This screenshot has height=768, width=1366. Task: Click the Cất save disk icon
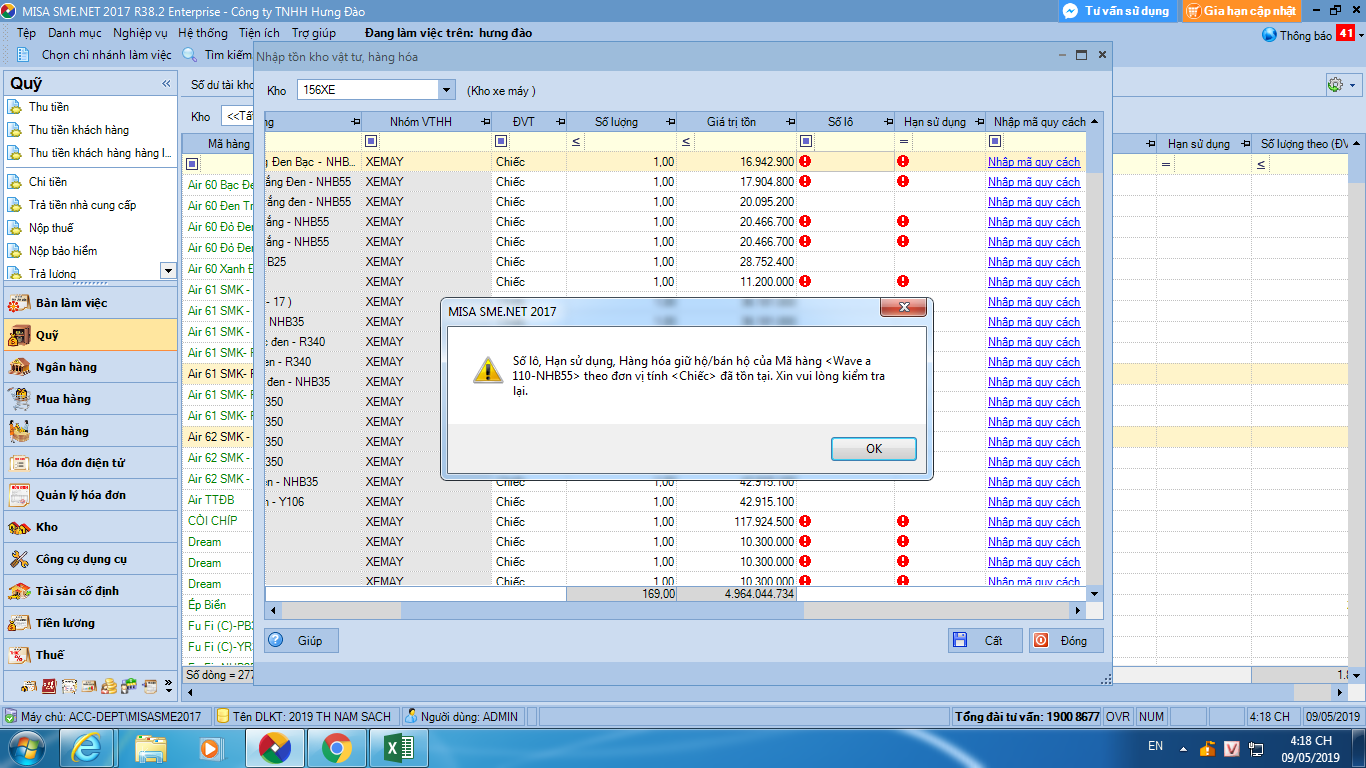(x=960, y=640)
